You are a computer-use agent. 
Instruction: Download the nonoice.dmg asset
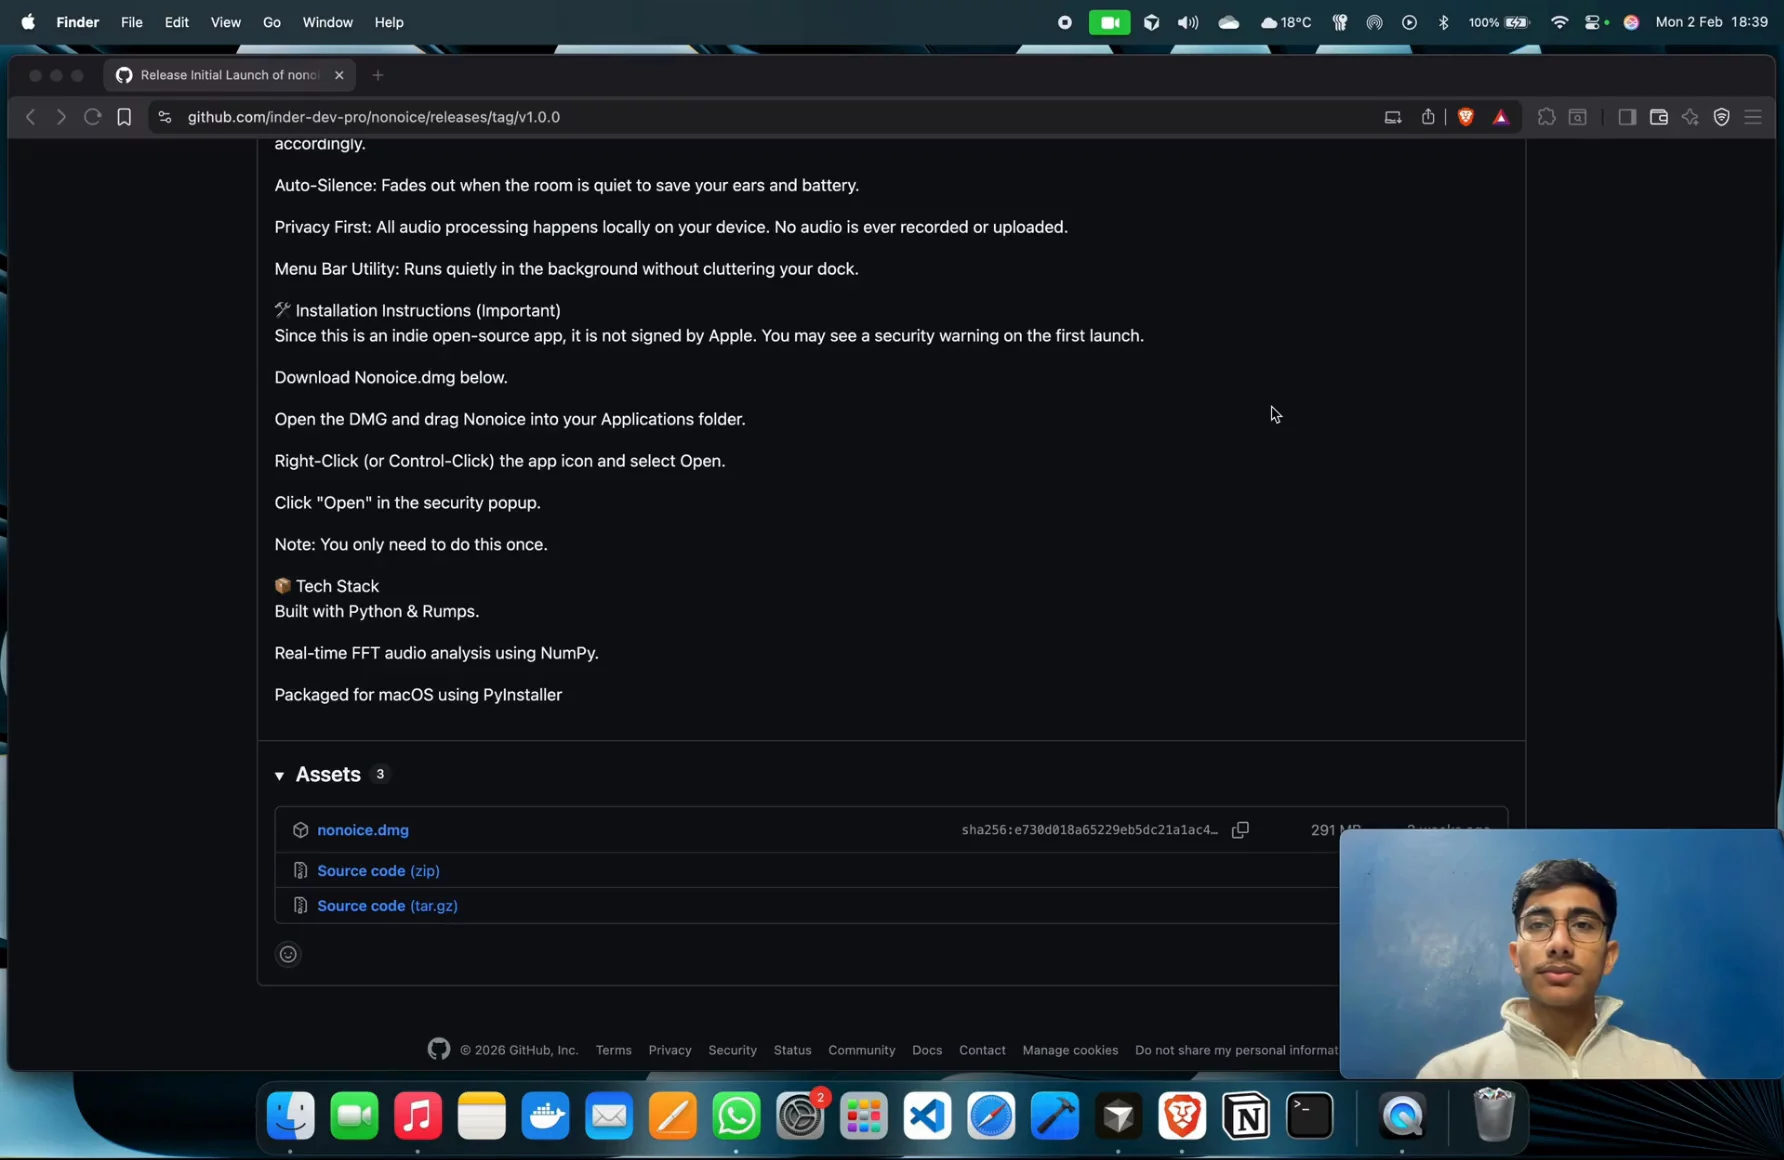tap(362, 830)
